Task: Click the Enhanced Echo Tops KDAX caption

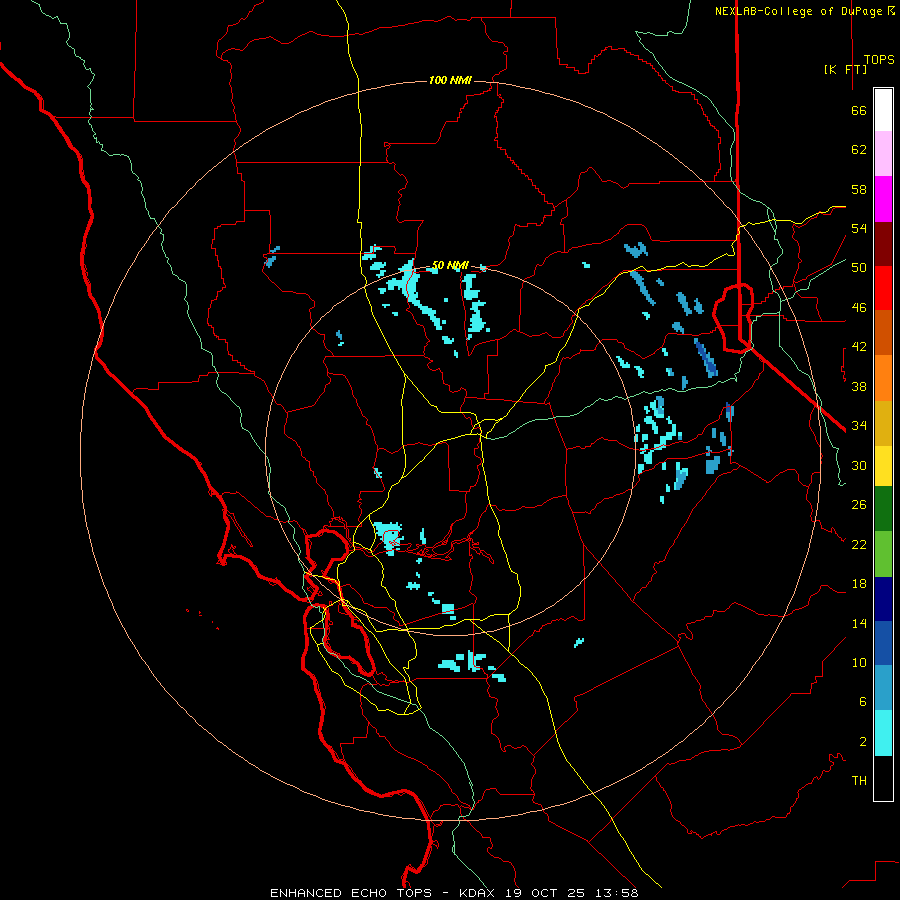Action: [x=454, y=893]
